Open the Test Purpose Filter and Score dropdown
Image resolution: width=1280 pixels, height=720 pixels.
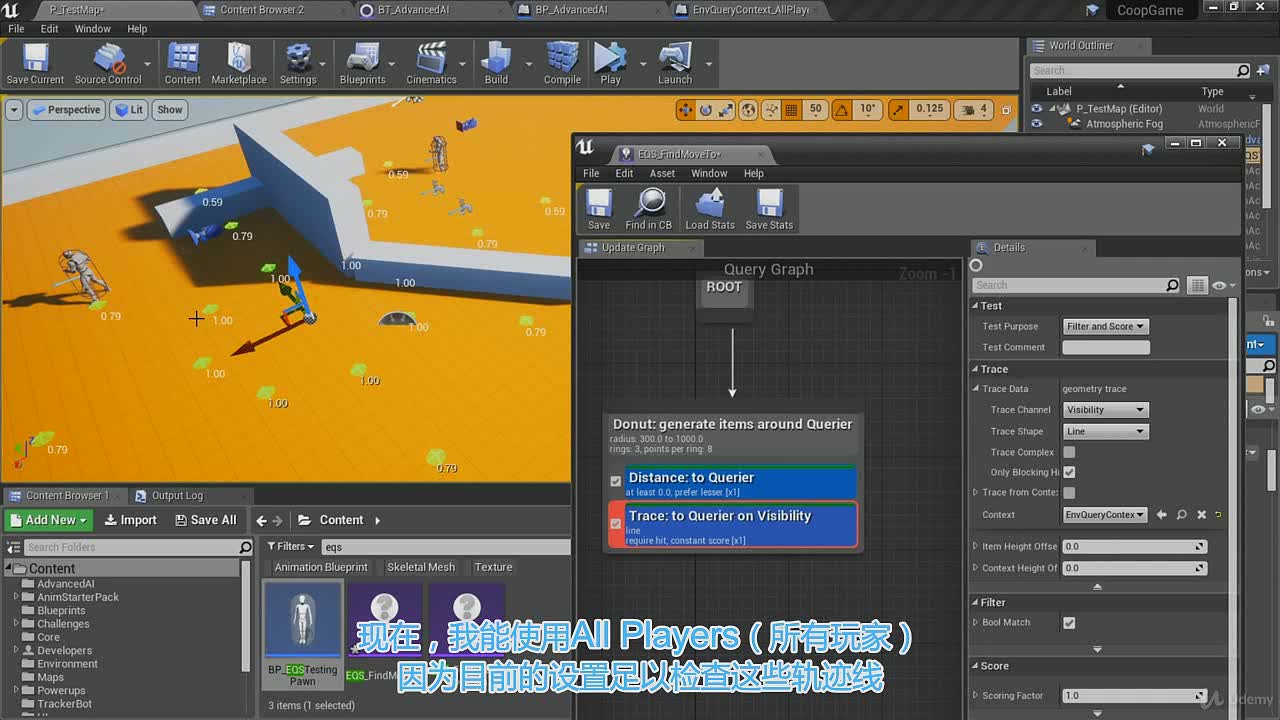(x=1105, y=326)
